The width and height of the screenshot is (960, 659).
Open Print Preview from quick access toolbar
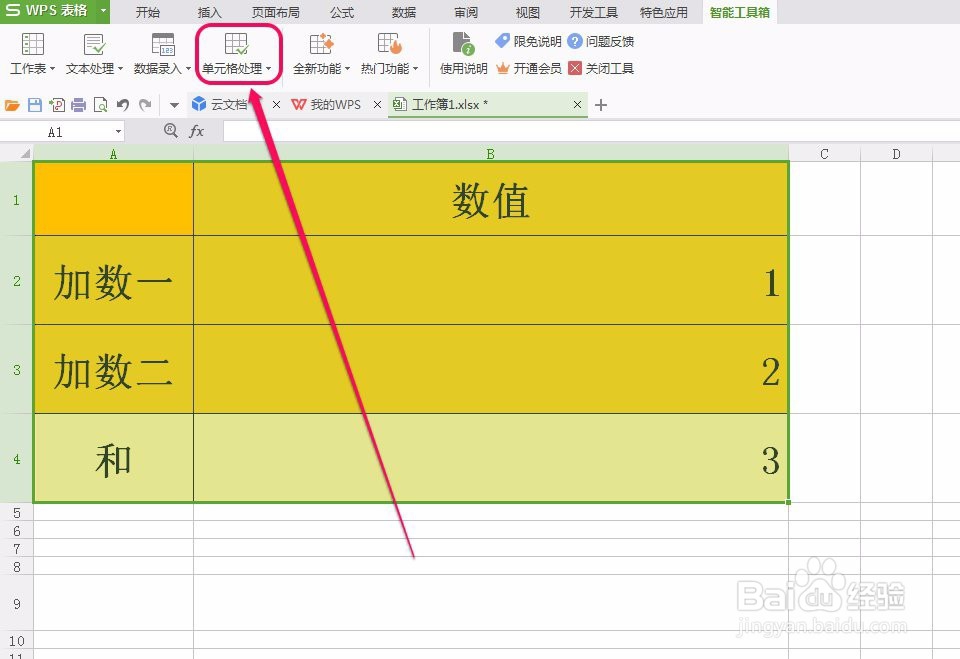pyautogui.click(x=99, y=104)
